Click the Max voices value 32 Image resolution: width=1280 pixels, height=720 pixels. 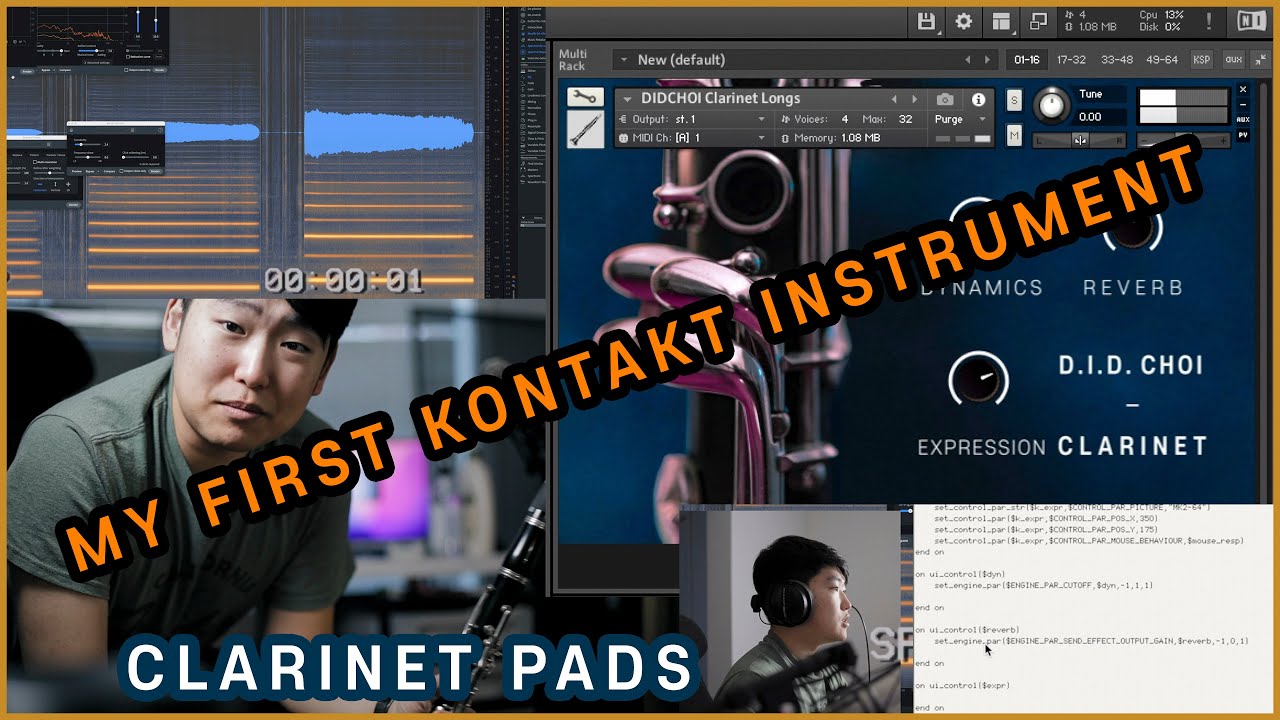(x=905, y=119)
